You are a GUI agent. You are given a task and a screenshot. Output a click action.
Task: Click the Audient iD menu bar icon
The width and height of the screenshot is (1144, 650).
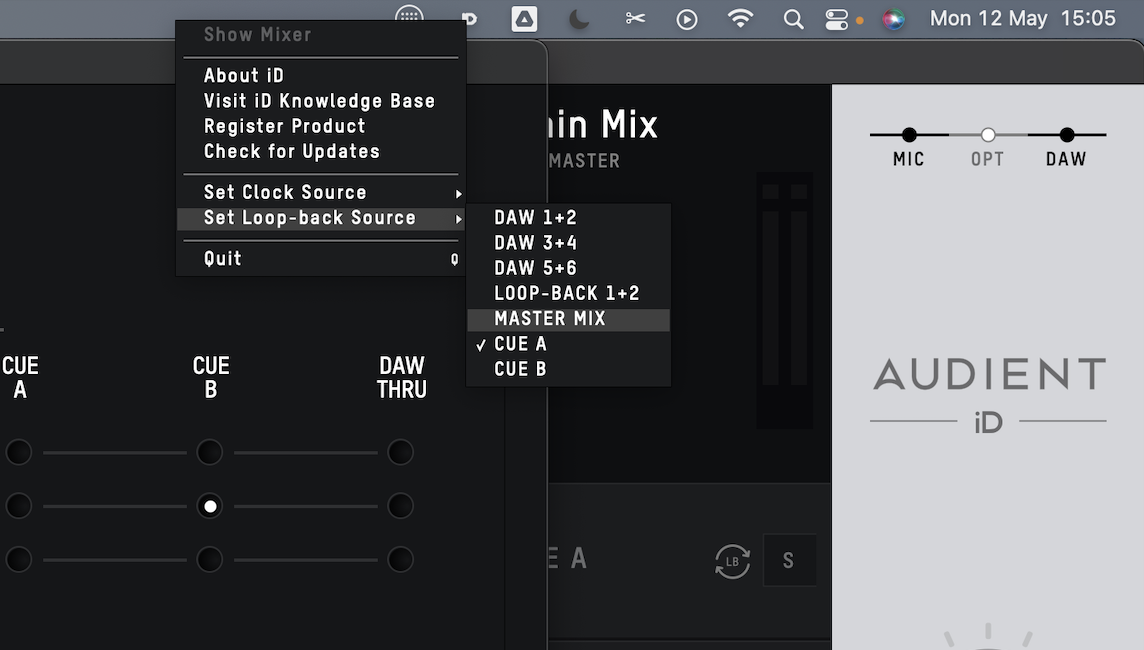469,19
